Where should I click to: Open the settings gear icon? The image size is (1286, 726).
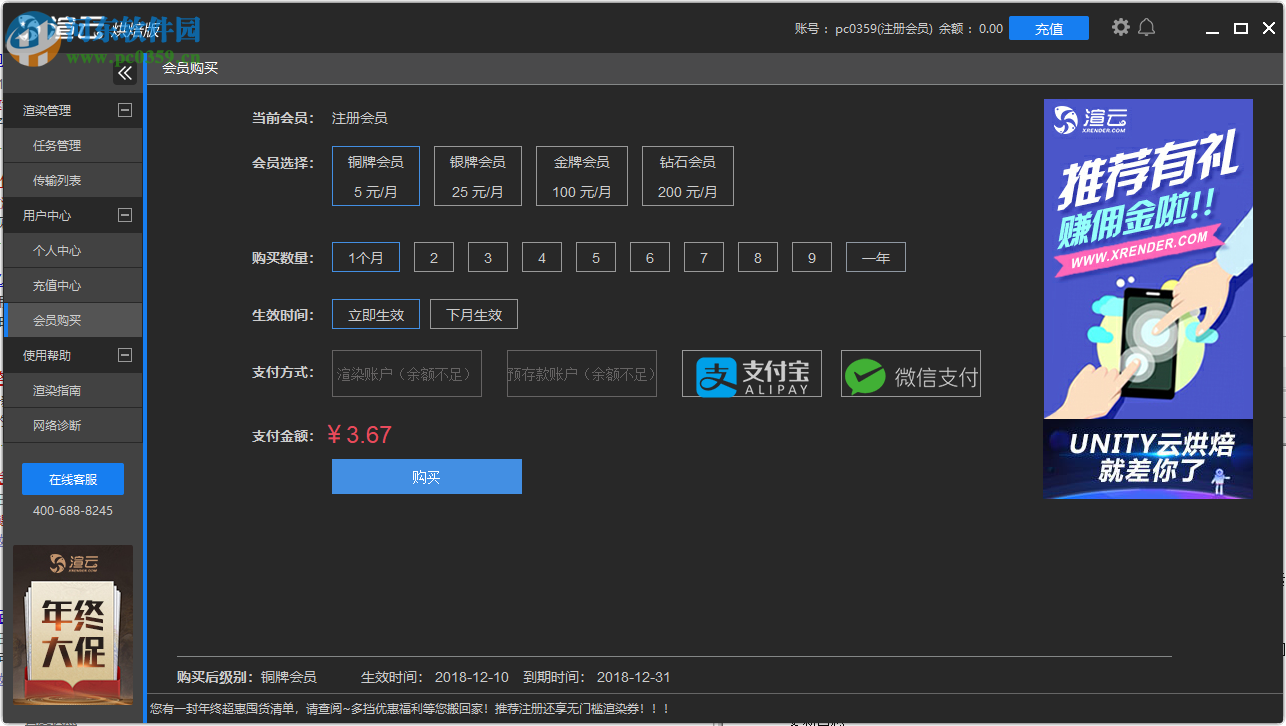[1121, 27]
